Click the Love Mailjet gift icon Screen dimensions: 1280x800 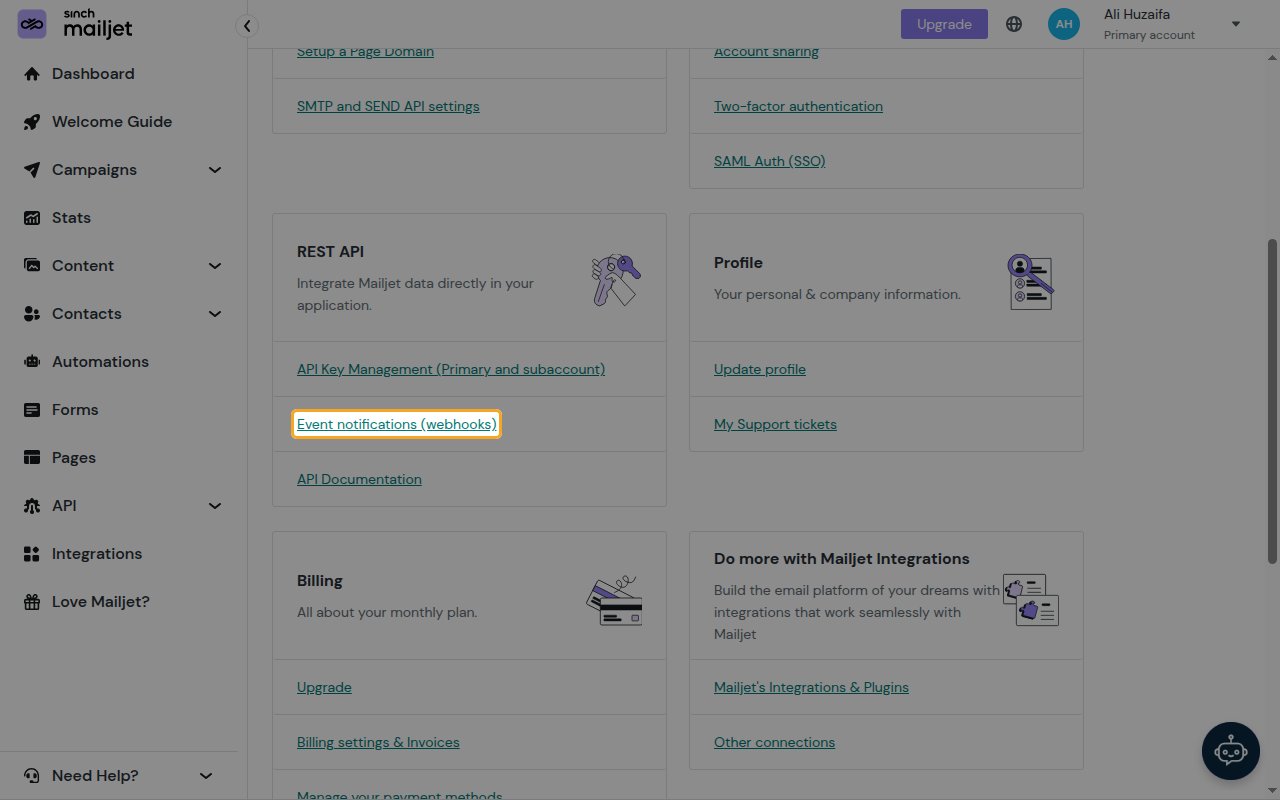click(32, 602)
